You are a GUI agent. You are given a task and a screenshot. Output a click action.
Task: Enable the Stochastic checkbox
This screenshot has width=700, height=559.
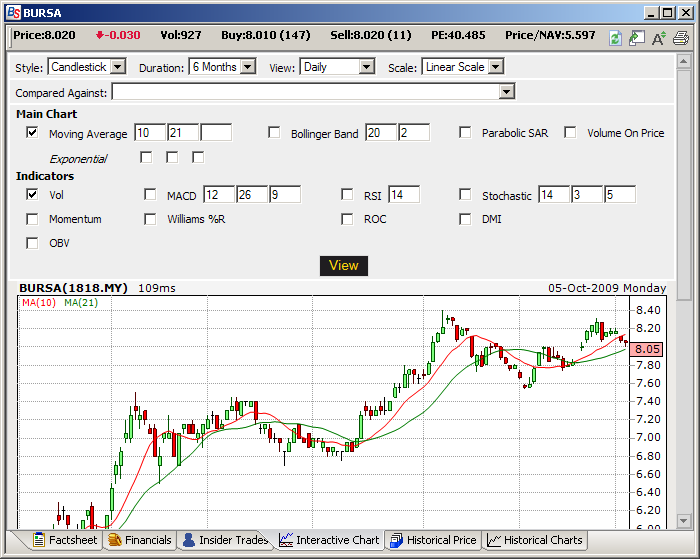465,195
